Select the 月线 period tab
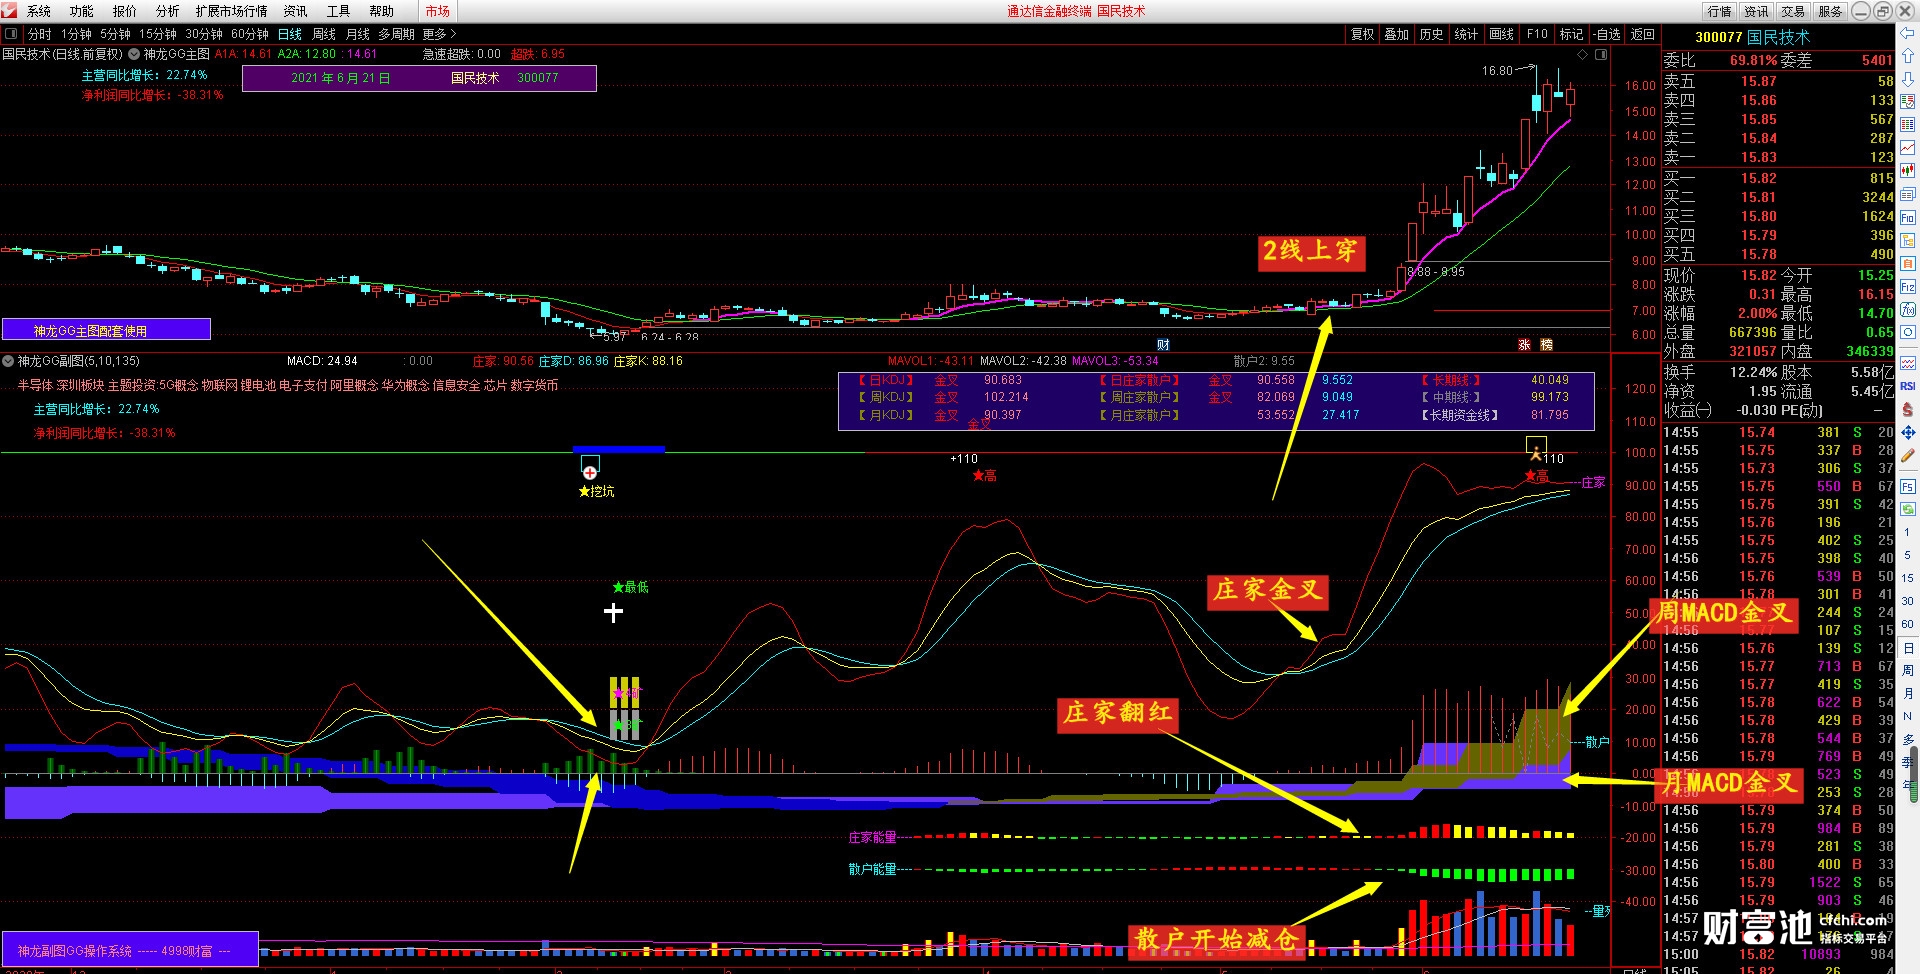The width and height of the screenshot is (1920, 974). coord(358,34)
